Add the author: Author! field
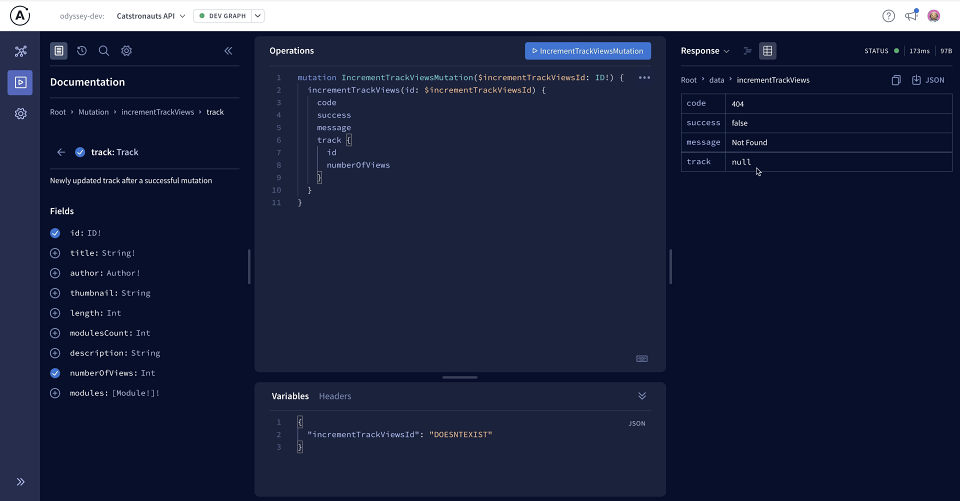The height and width of the screenshot is (501, 960). (x=55, y=273)
